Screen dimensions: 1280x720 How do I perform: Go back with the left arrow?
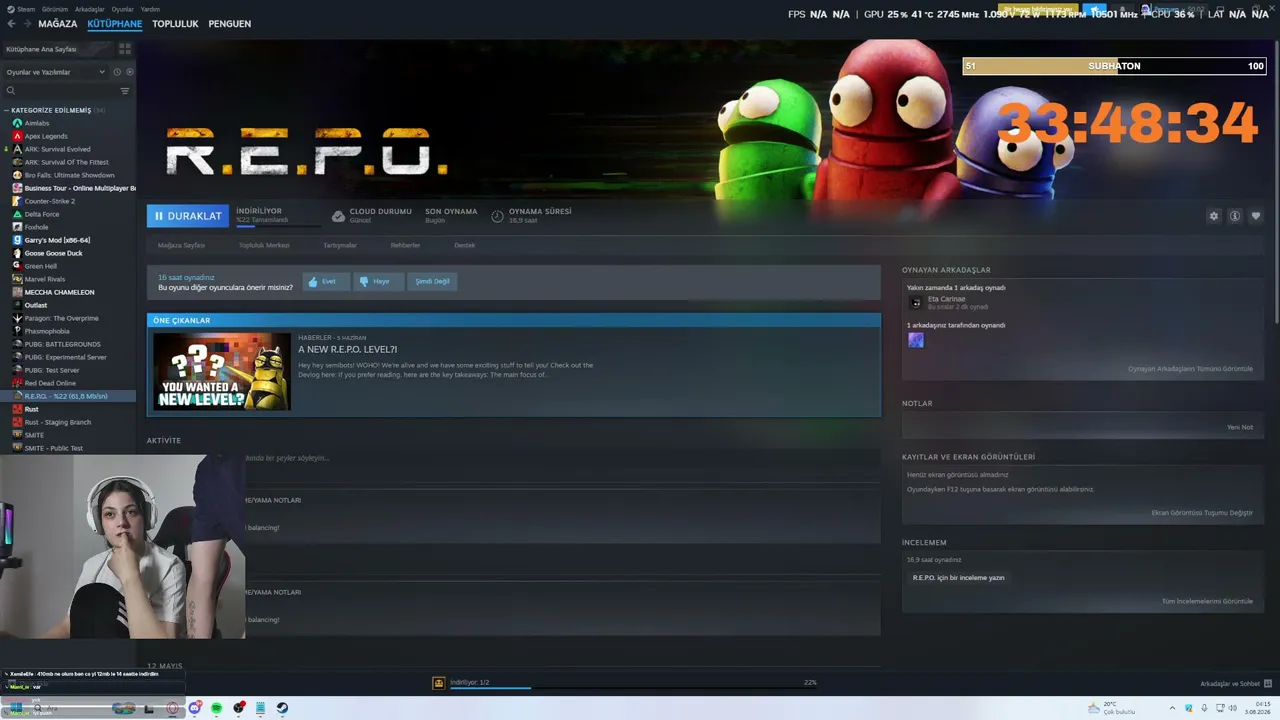click(x=11, y=24)
